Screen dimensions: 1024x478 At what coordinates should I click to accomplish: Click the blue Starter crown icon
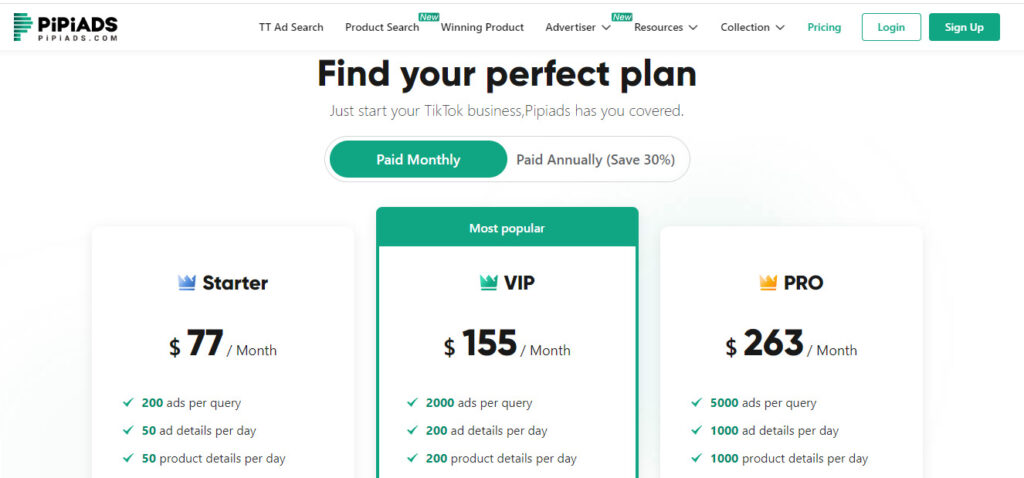click(x=187, y=283)
